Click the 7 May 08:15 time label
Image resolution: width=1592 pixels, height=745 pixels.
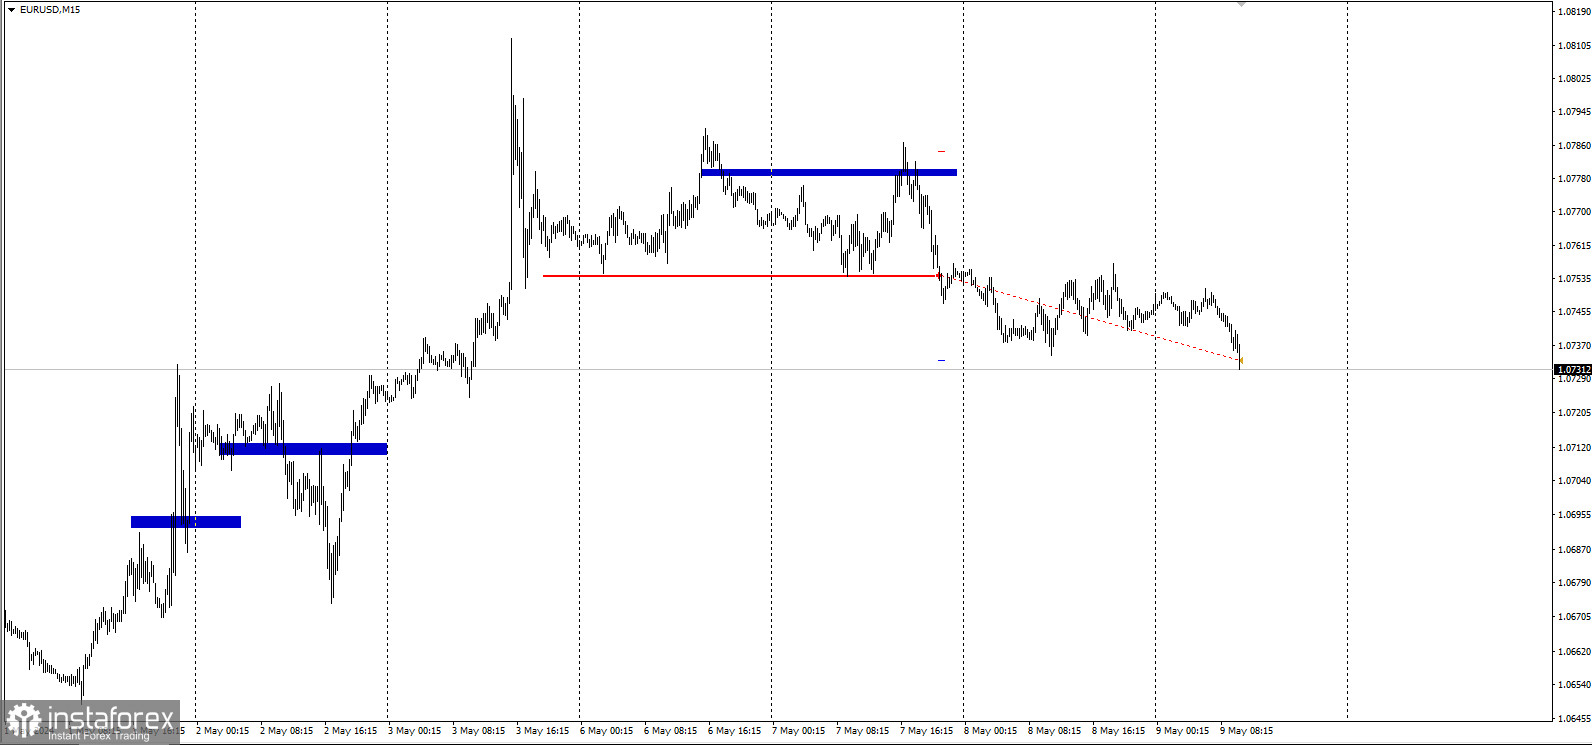point(863,730)
